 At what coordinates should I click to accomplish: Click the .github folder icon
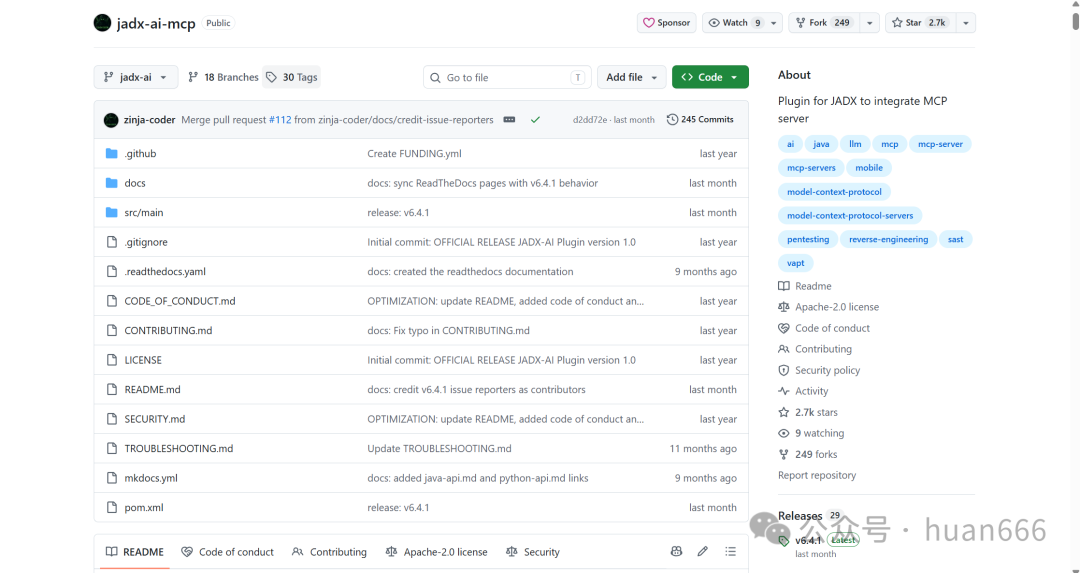point(112,153)
